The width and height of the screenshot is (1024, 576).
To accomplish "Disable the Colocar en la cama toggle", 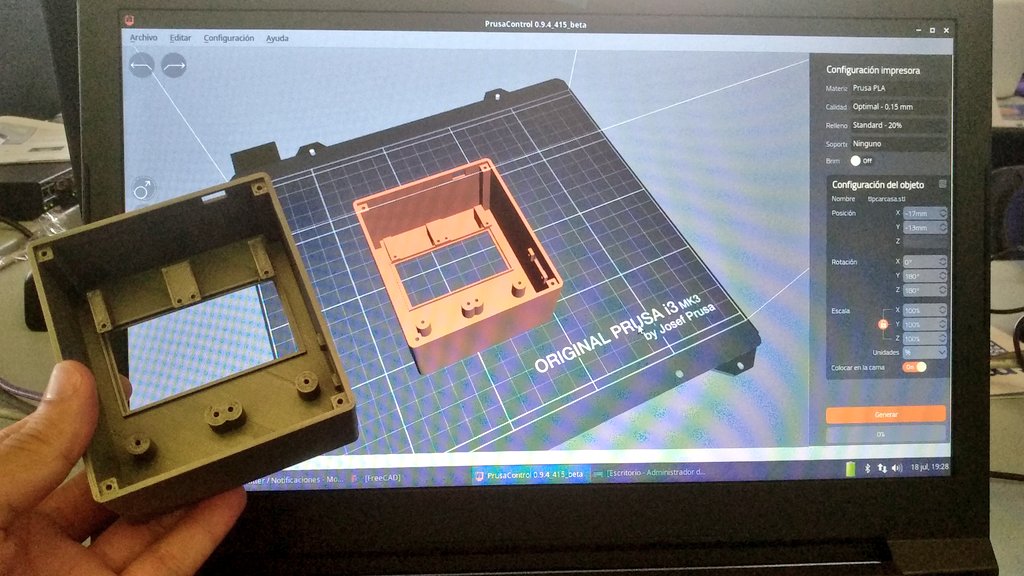I will 915,368.
